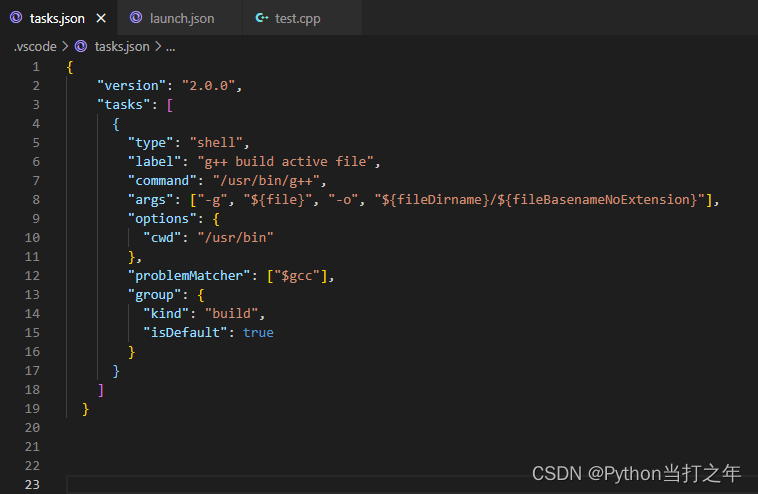
Task: Click line number 23 in gutter
Action: 32,484
